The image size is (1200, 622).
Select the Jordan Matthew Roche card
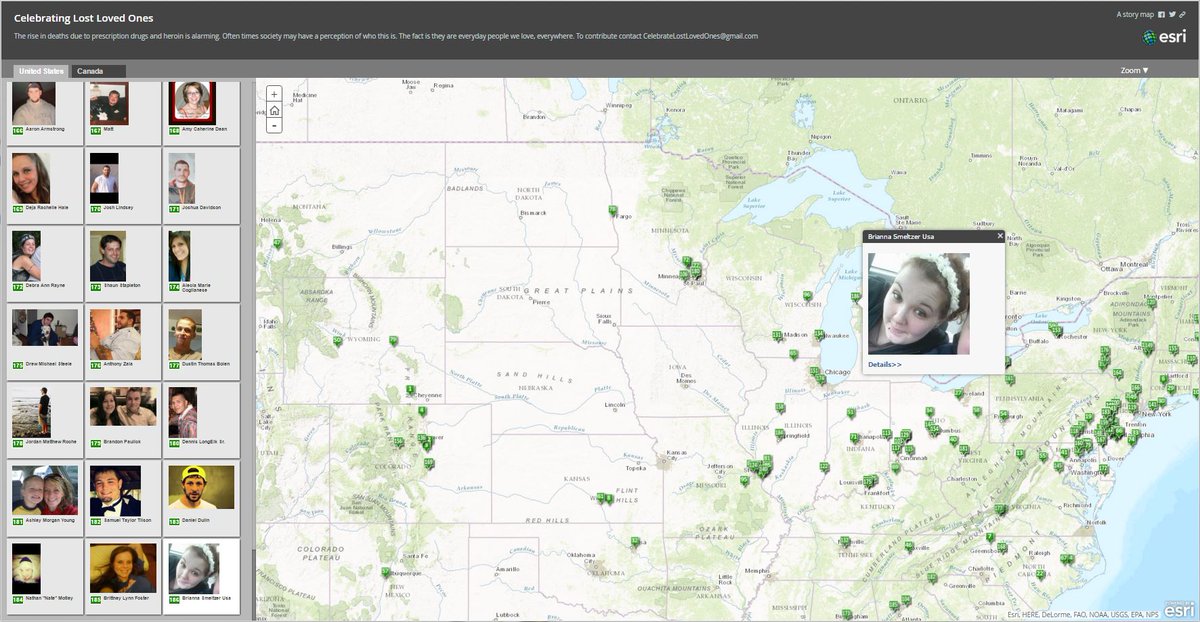(45, 419)
